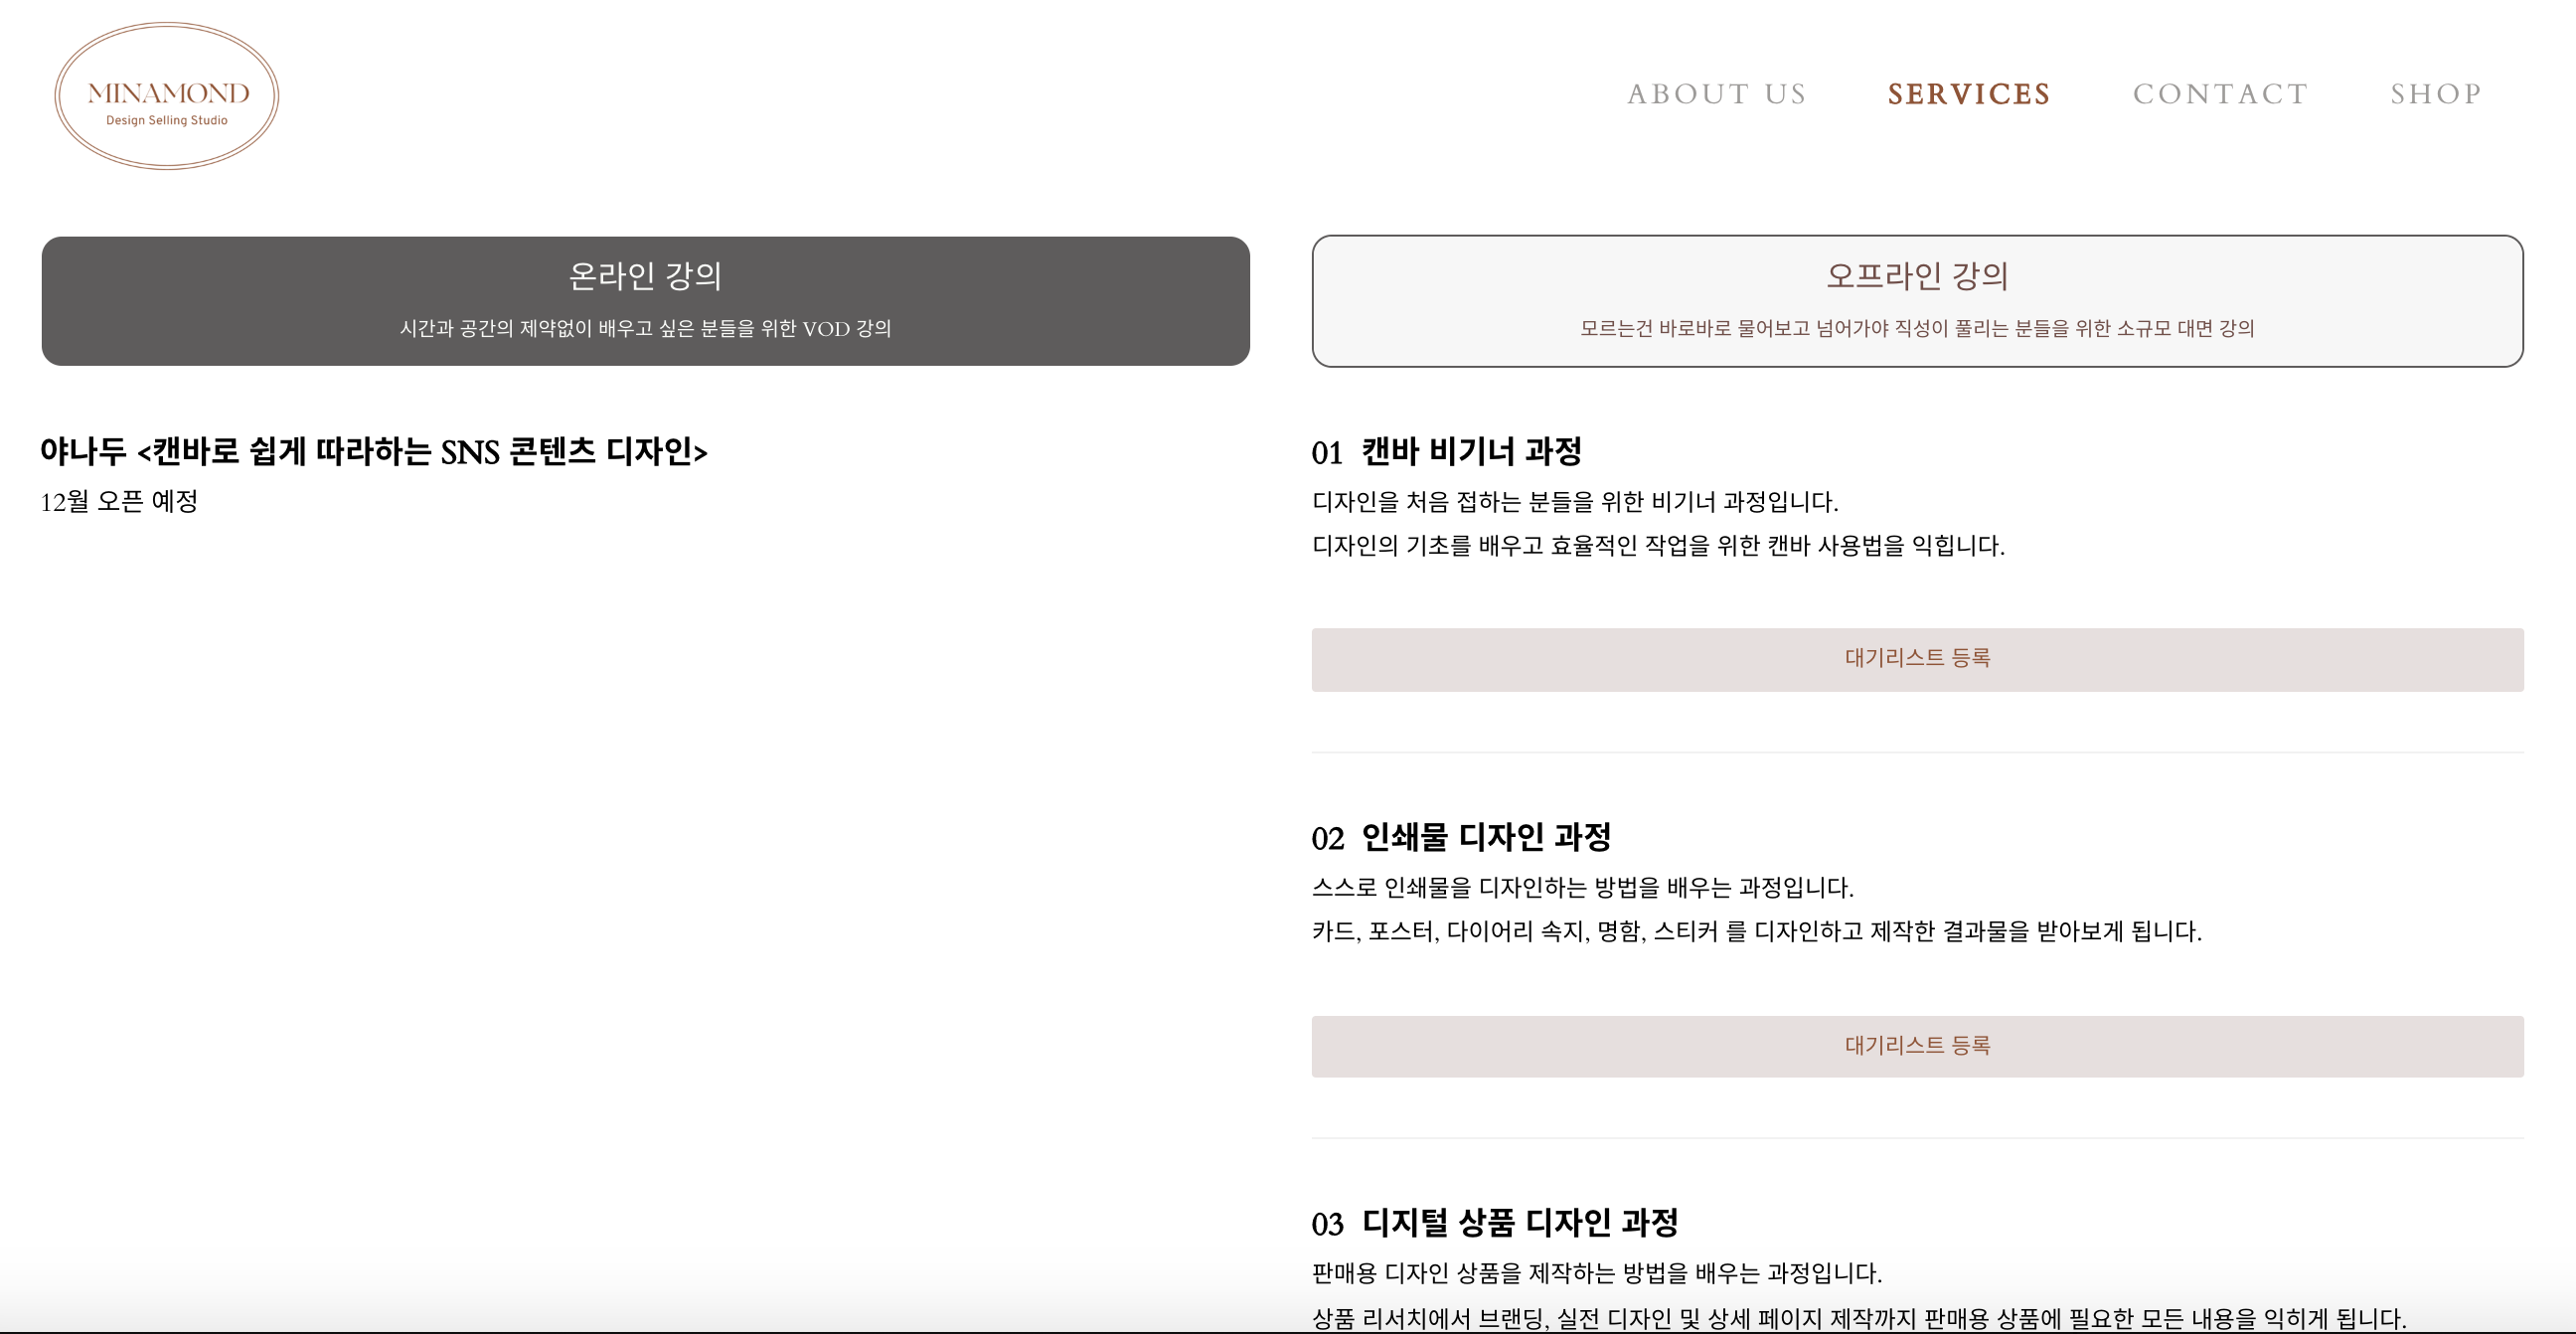The width and height of the screenshot is (2576, 1334).
Task: Click the 01 캔바 비기너 과정 heading
Action: pos(1446,452)
